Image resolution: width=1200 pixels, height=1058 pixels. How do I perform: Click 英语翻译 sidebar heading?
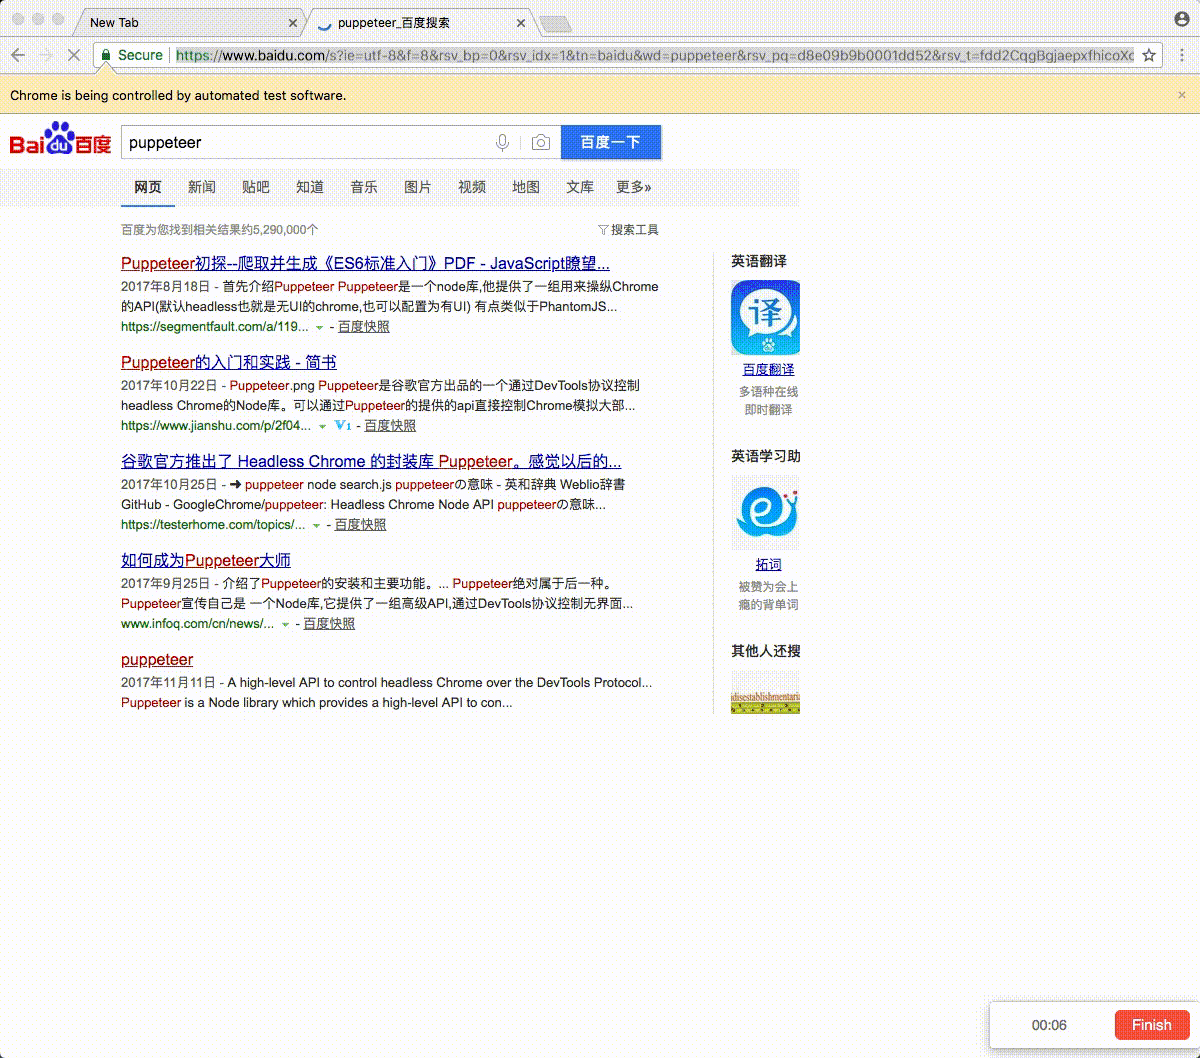coord(759,262)
